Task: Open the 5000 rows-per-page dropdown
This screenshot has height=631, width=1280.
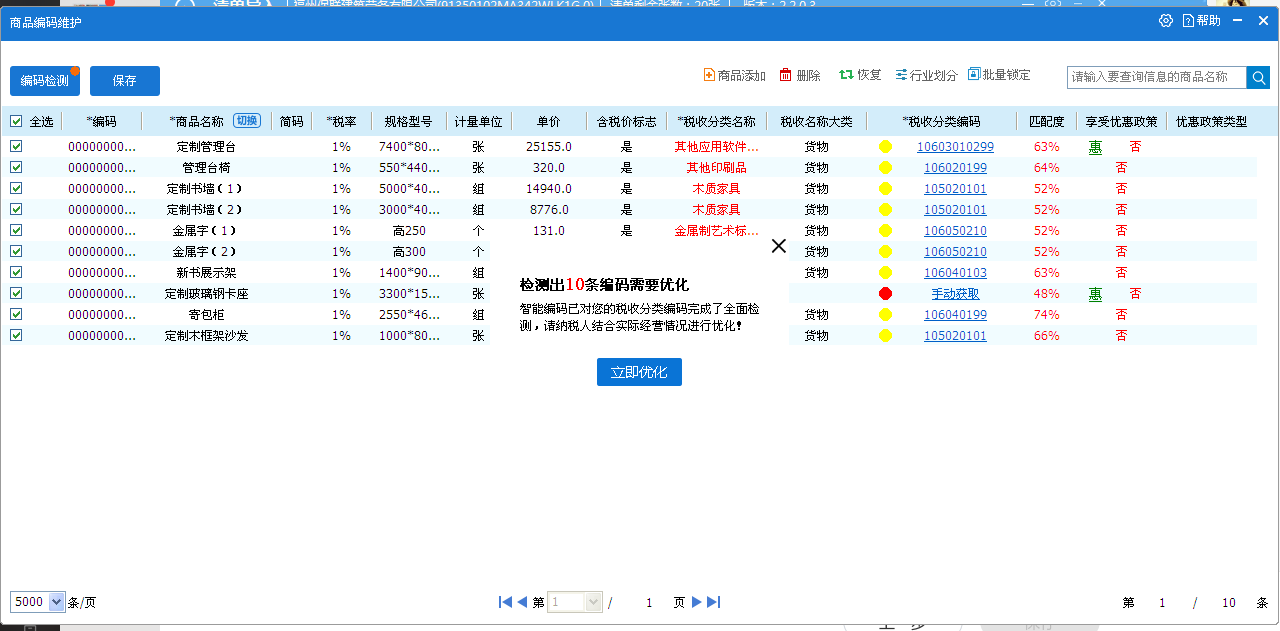Action: coord(56,602)
